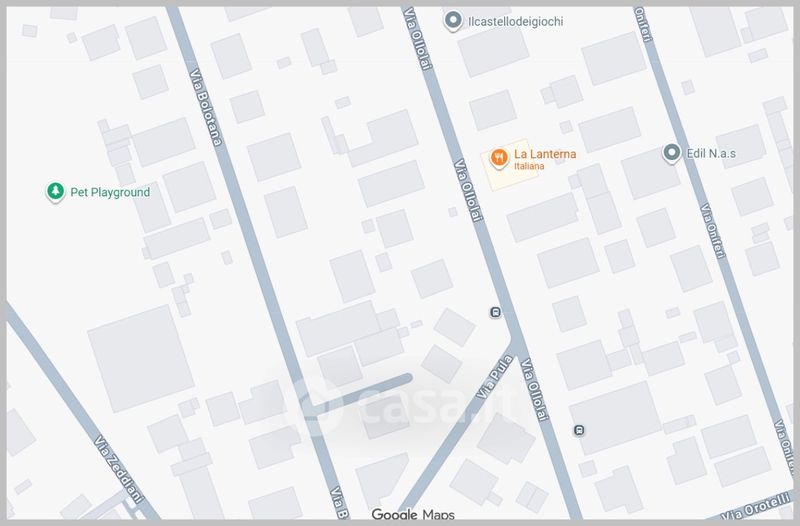The width and height of the screenshot is (800, 526).
Task: Select the Pet Playground park marker icon
Action: coord(56,192)
